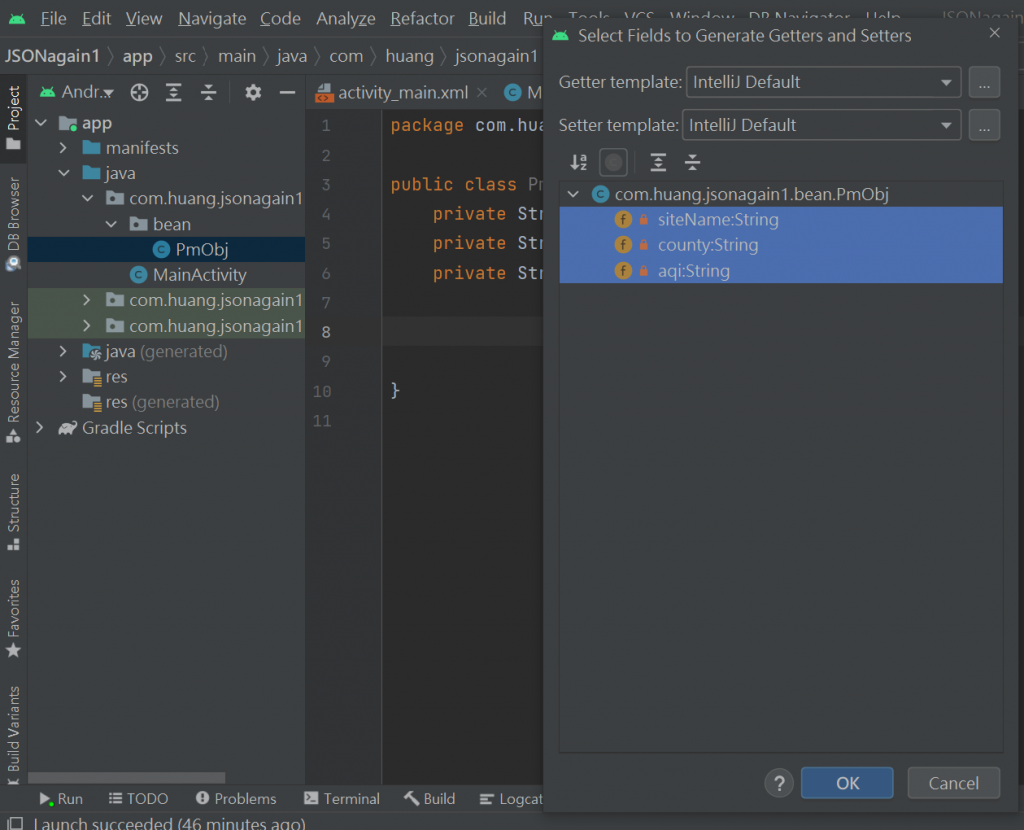Open the Build tool window at bottom
This screenshot has height=830, width=1024.
429,799
